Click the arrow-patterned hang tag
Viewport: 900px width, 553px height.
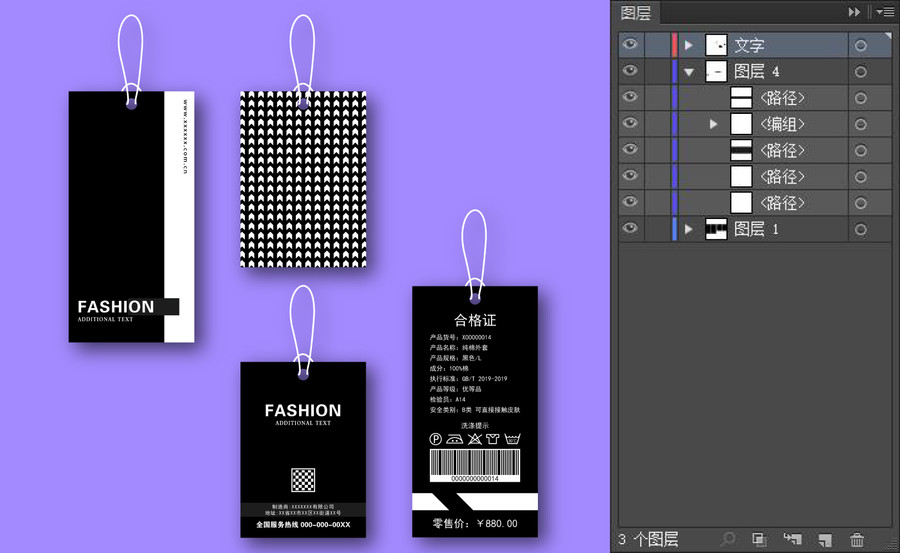click(303, 179)
